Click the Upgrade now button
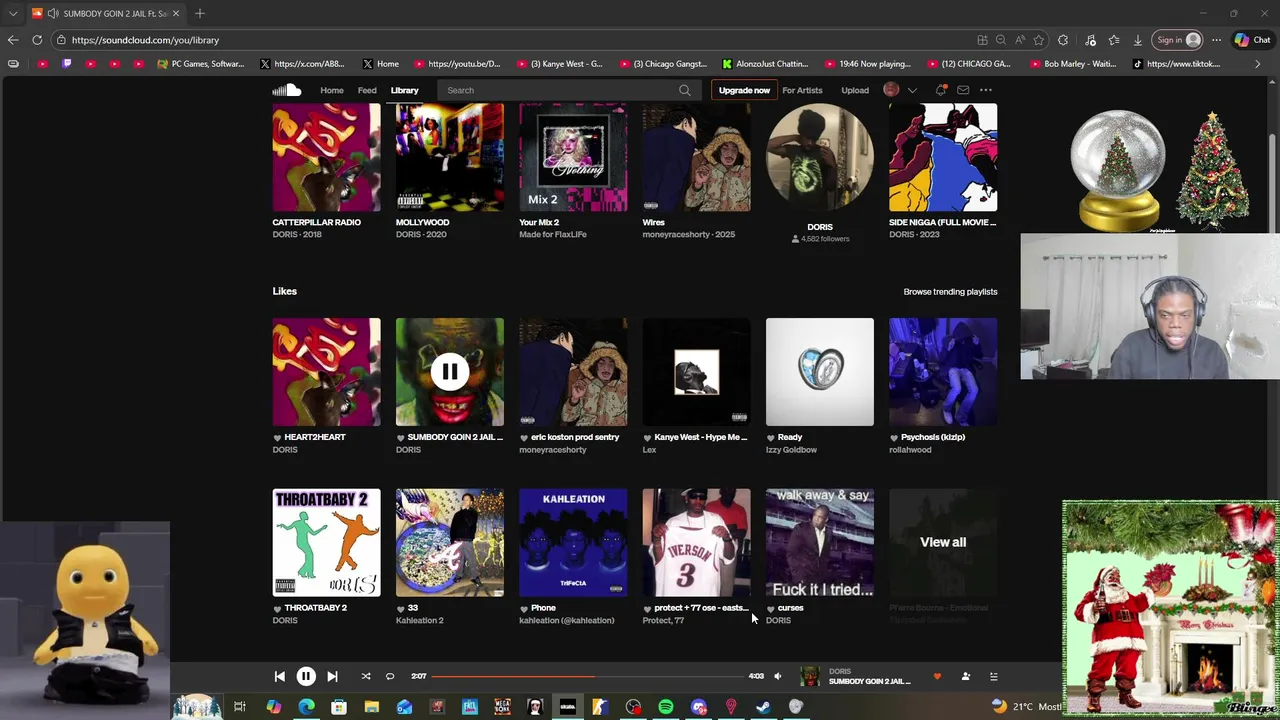1280x720 pixels. 744,90
